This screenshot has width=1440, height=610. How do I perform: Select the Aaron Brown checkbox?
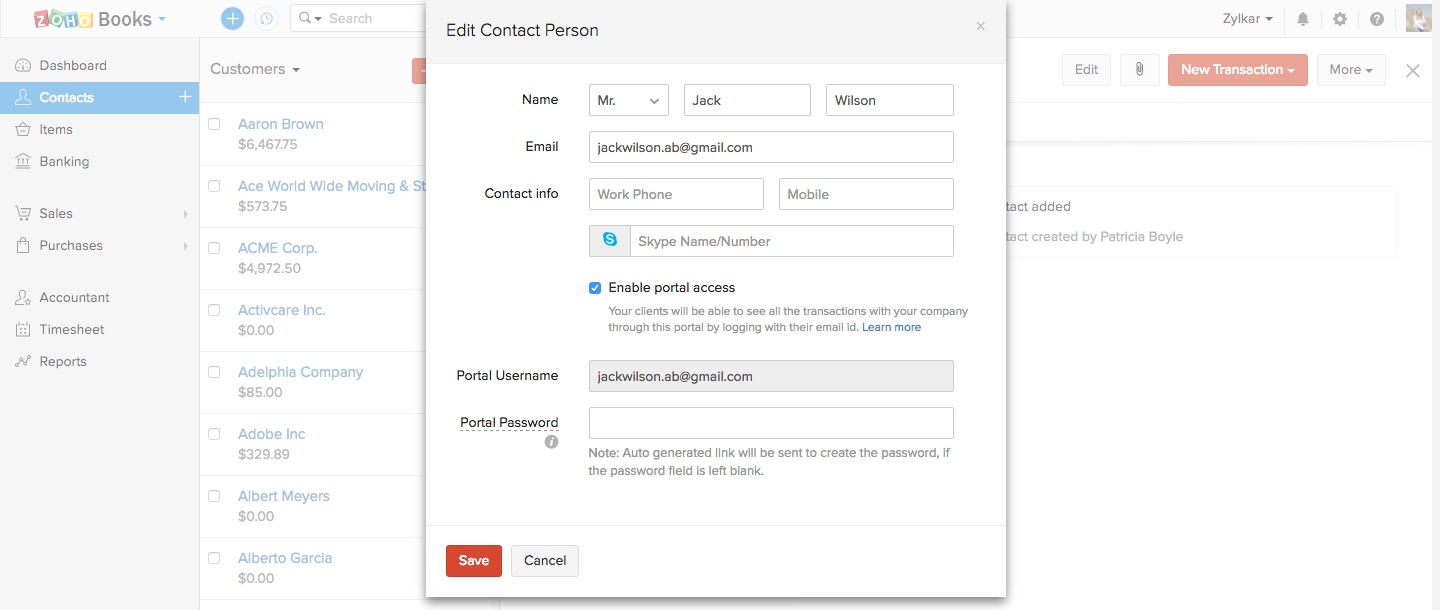coord(214,124)
